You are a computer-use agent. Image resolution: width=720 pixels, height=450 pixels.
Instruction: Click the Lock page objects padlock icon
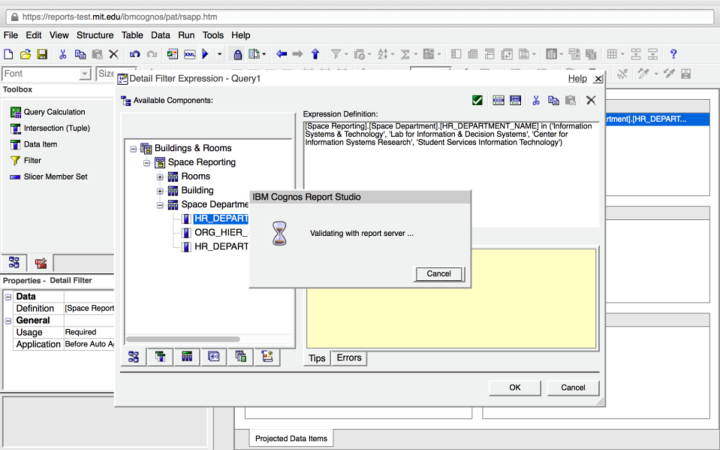pos(237,54)
